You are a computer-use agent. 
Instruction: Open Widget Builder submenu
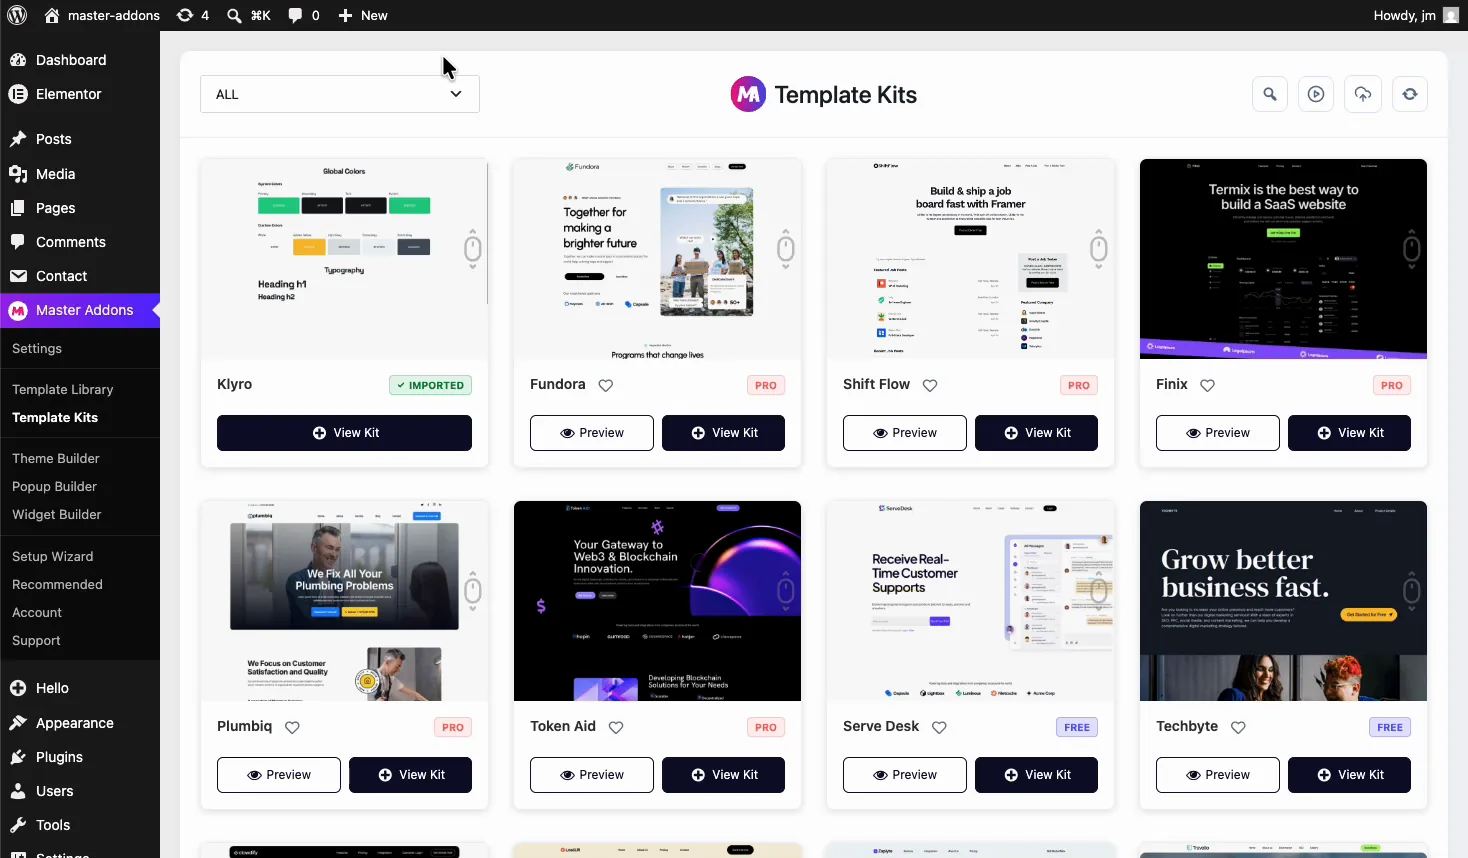[57, 514]
